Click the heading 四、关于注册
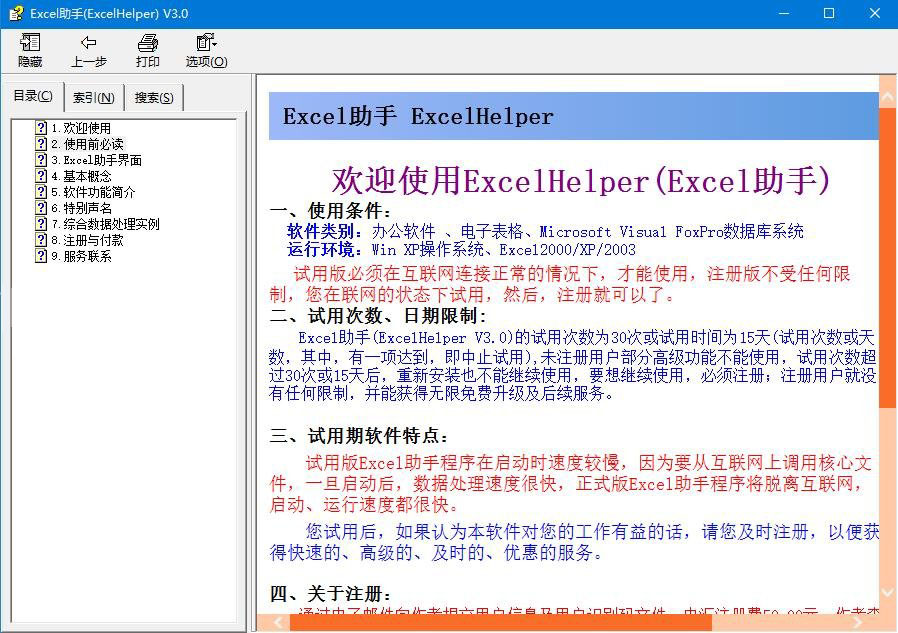The image size is (898, 633). click(x=330, y=593)
